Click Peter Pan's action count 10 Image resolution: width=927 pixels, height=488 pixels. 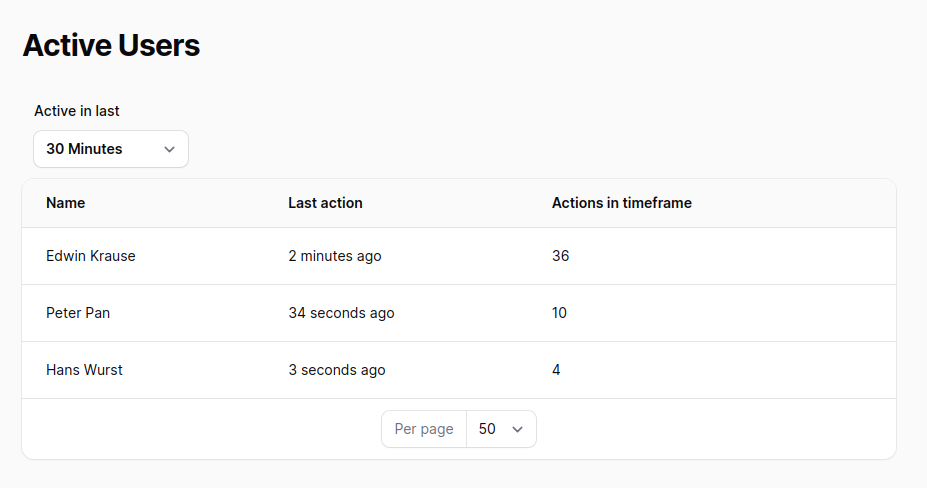(559, 313)
